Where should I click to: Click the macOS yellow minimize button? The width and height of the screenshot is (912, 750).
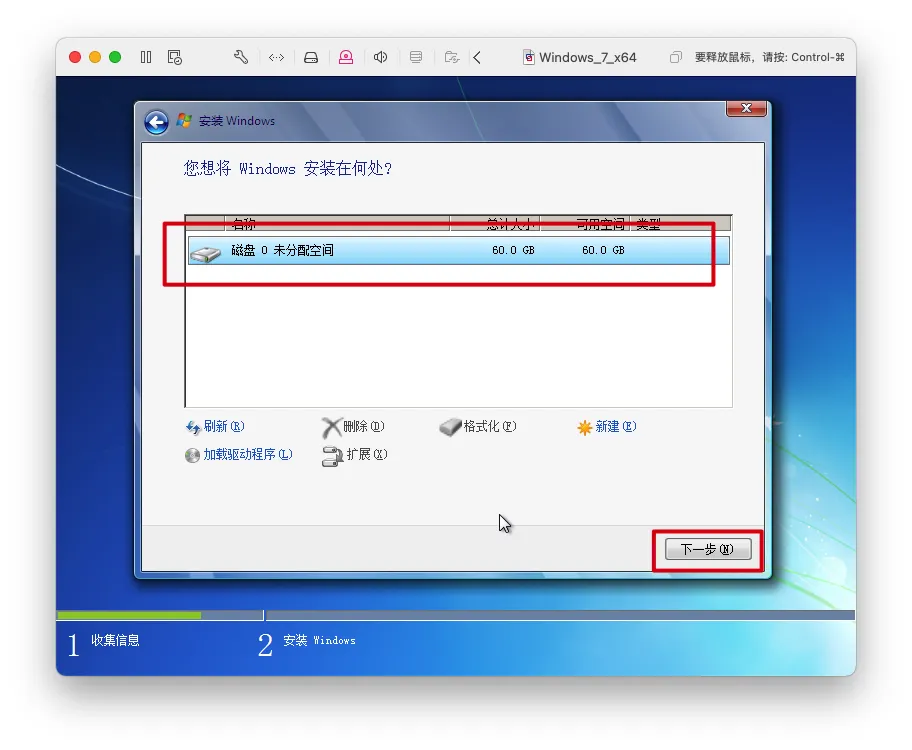pos(95,57)
